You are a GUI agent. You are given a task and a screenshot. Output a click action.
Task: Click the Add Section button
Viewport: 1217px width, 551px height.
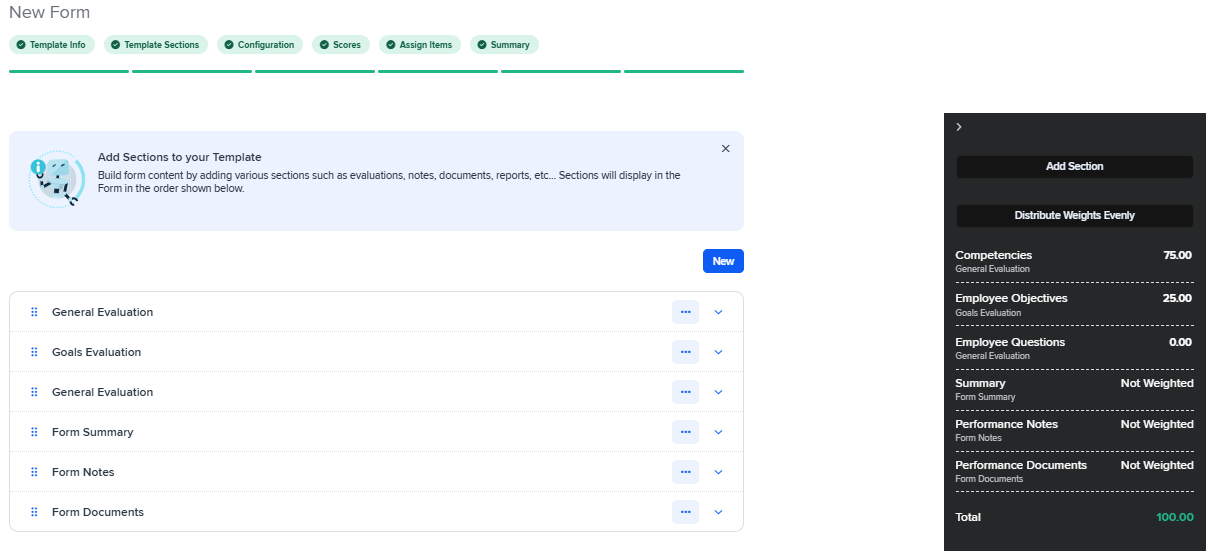[1074, 167]
